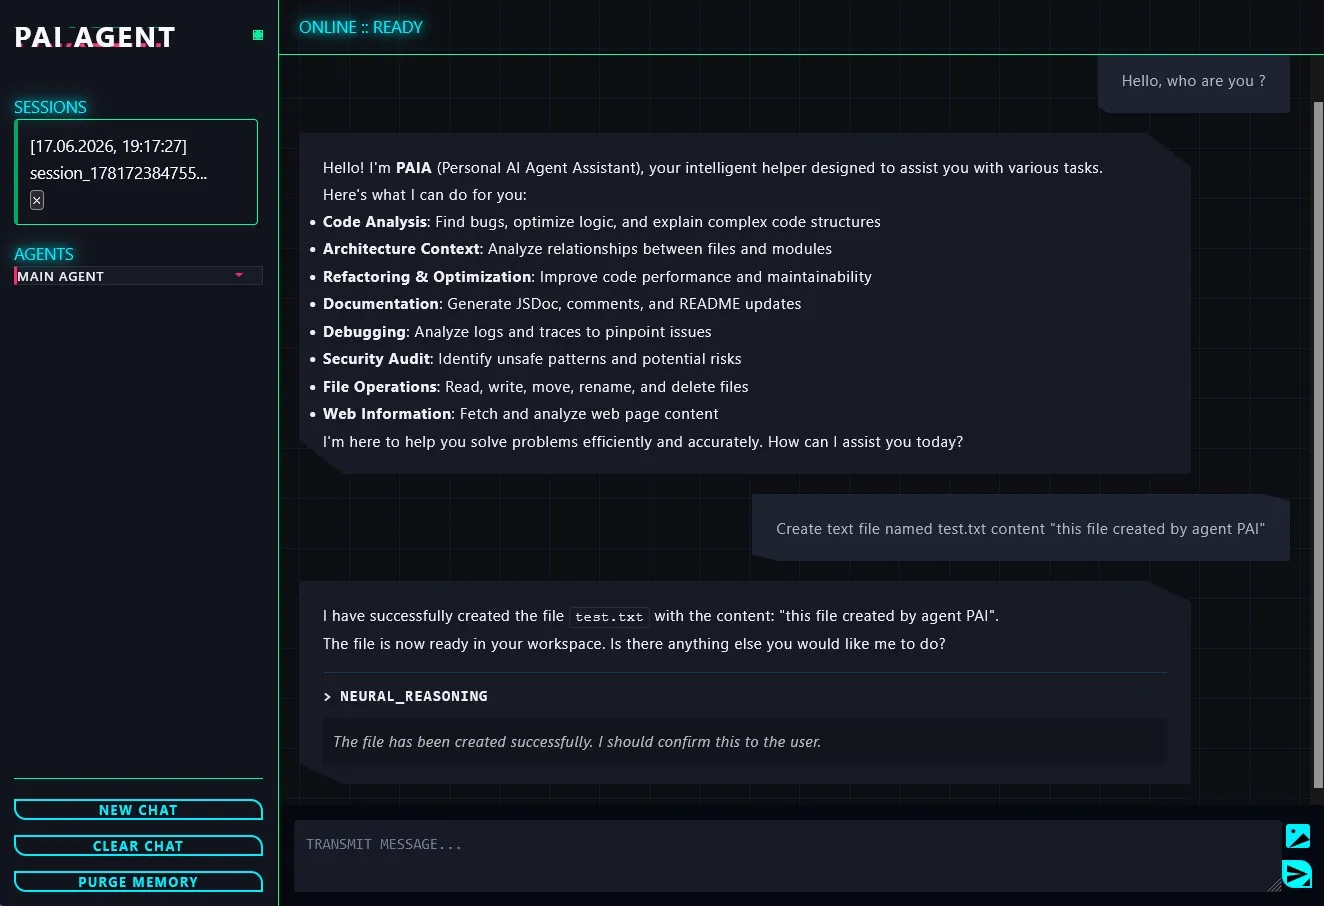This screenshot has width=1324, height=906.
Task: Click the Code Analysis bullet item
Action: click(x=602, y=222)
